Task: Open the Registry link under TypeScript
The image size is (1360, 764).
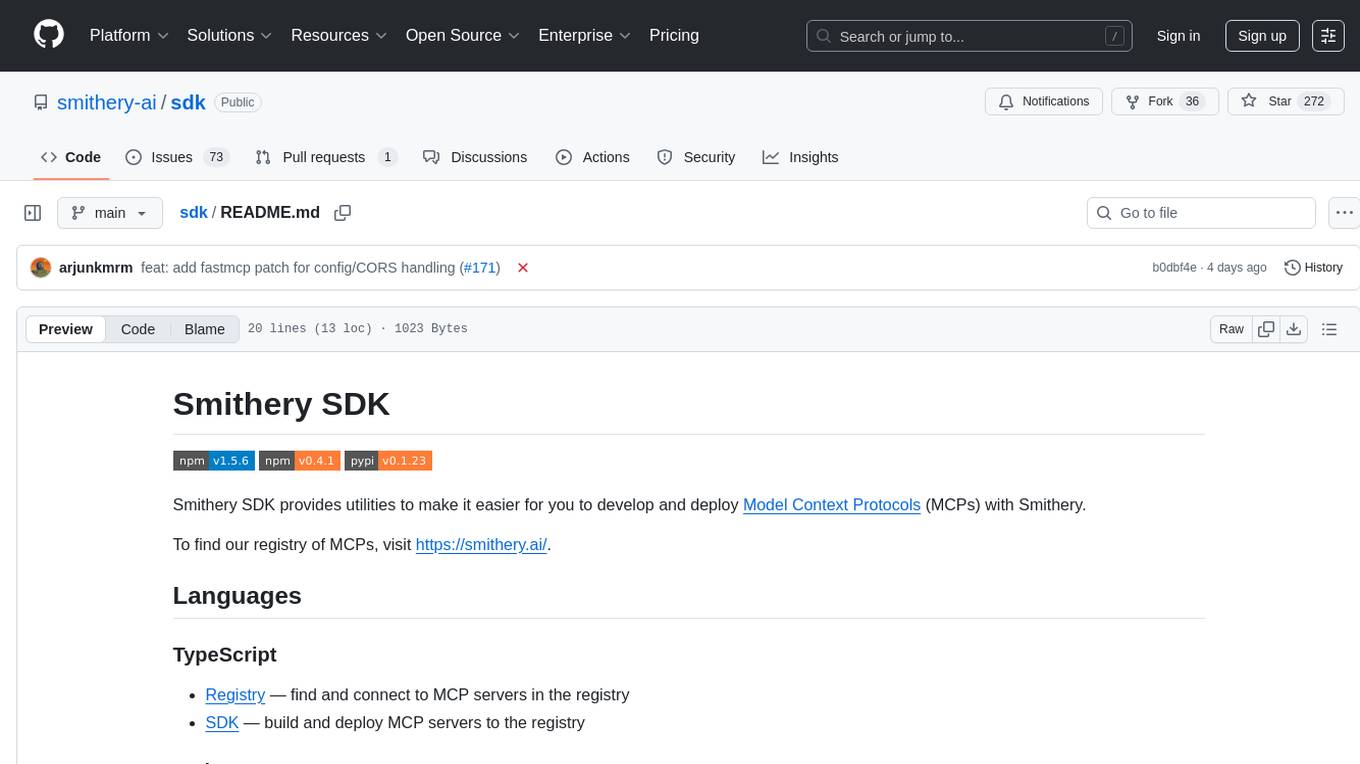Action: (235, 695)
